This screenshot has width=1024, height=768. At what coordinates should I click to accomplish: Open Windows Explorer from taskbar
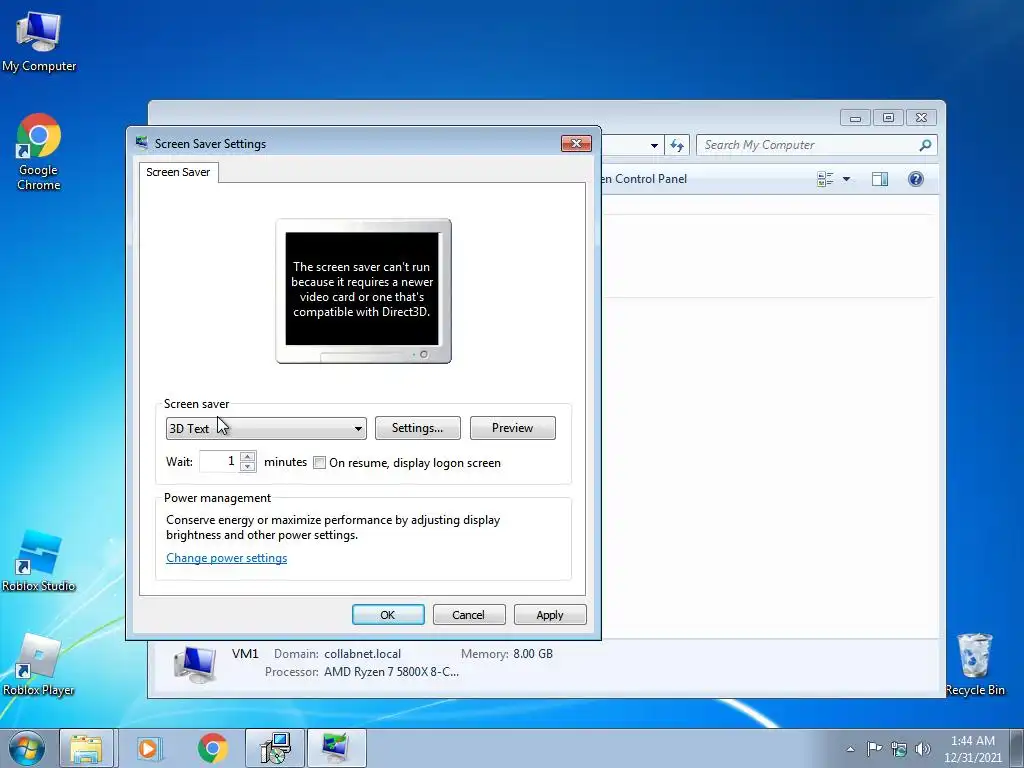pyautogui.click(x=86, y=748)
